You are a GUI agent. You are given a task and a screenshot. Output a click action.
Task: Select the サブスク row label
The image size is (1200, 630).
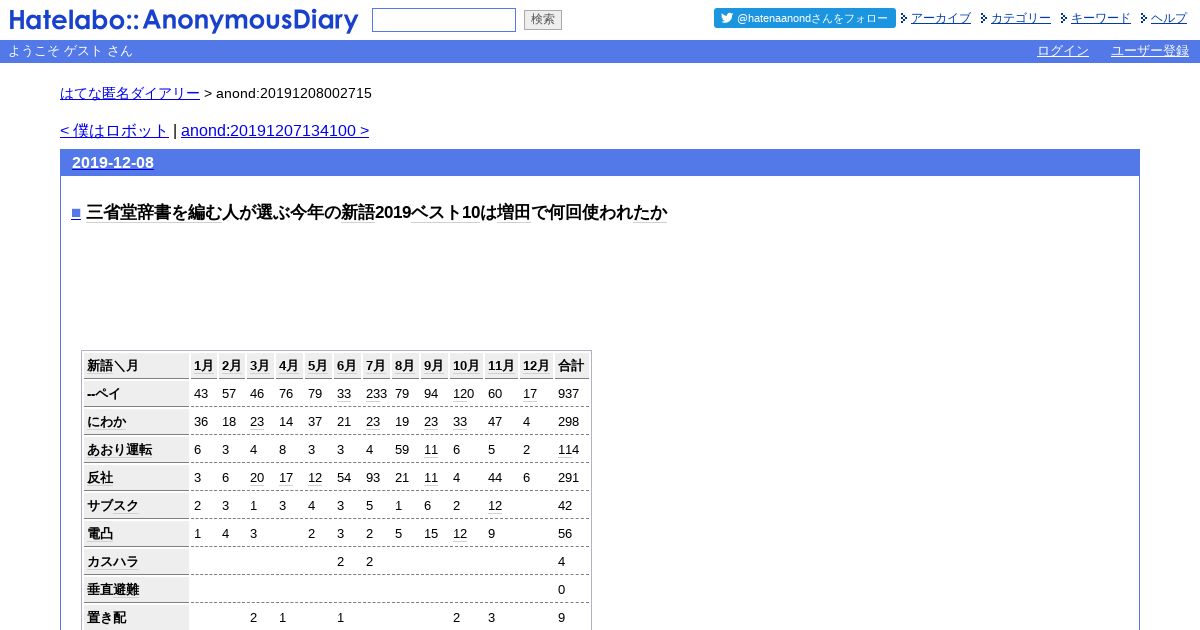click(x=136, y=506)
